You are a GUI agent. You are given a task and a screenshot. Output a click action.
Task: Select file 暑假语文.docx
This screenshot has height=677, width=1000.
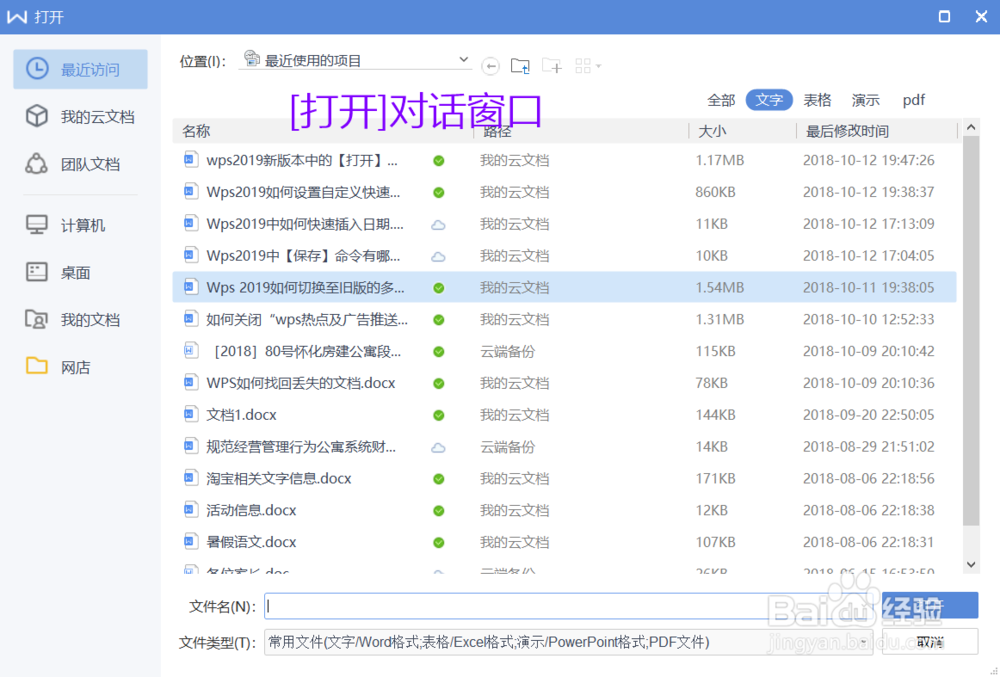564,542
